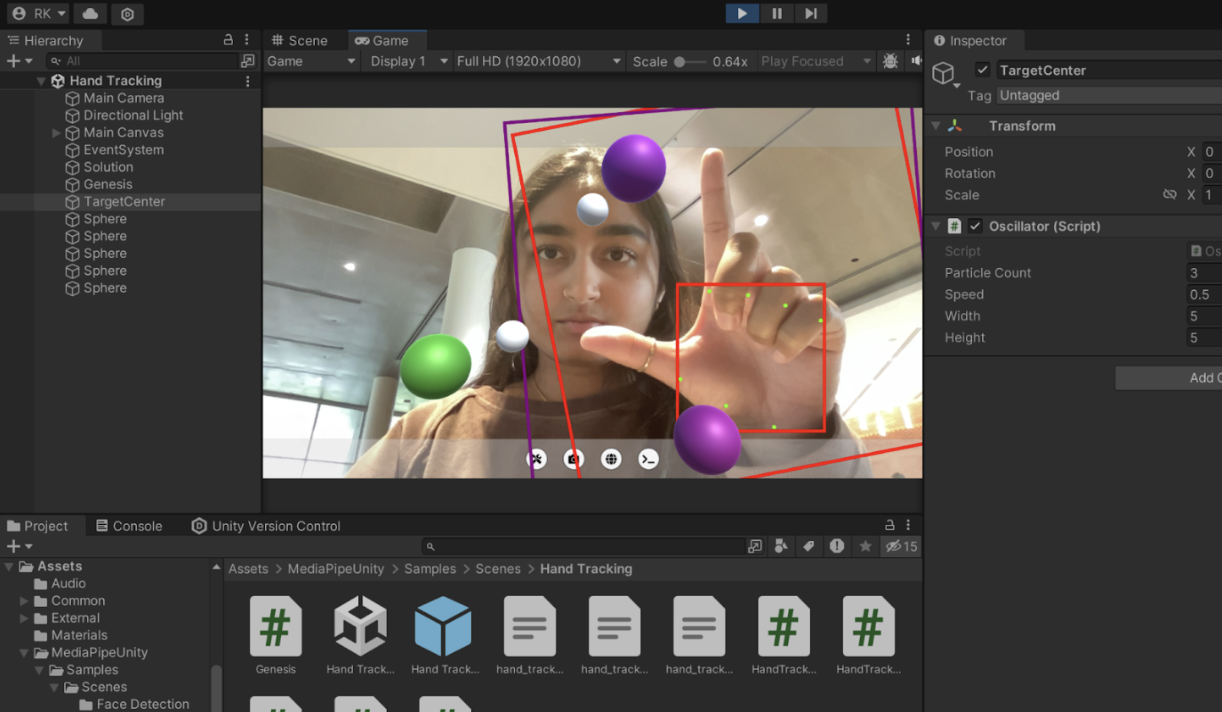The width and height of the screenshot is (1222, 712).
Task: Expand the Main Canvas tree item
Action: point(56,133)
